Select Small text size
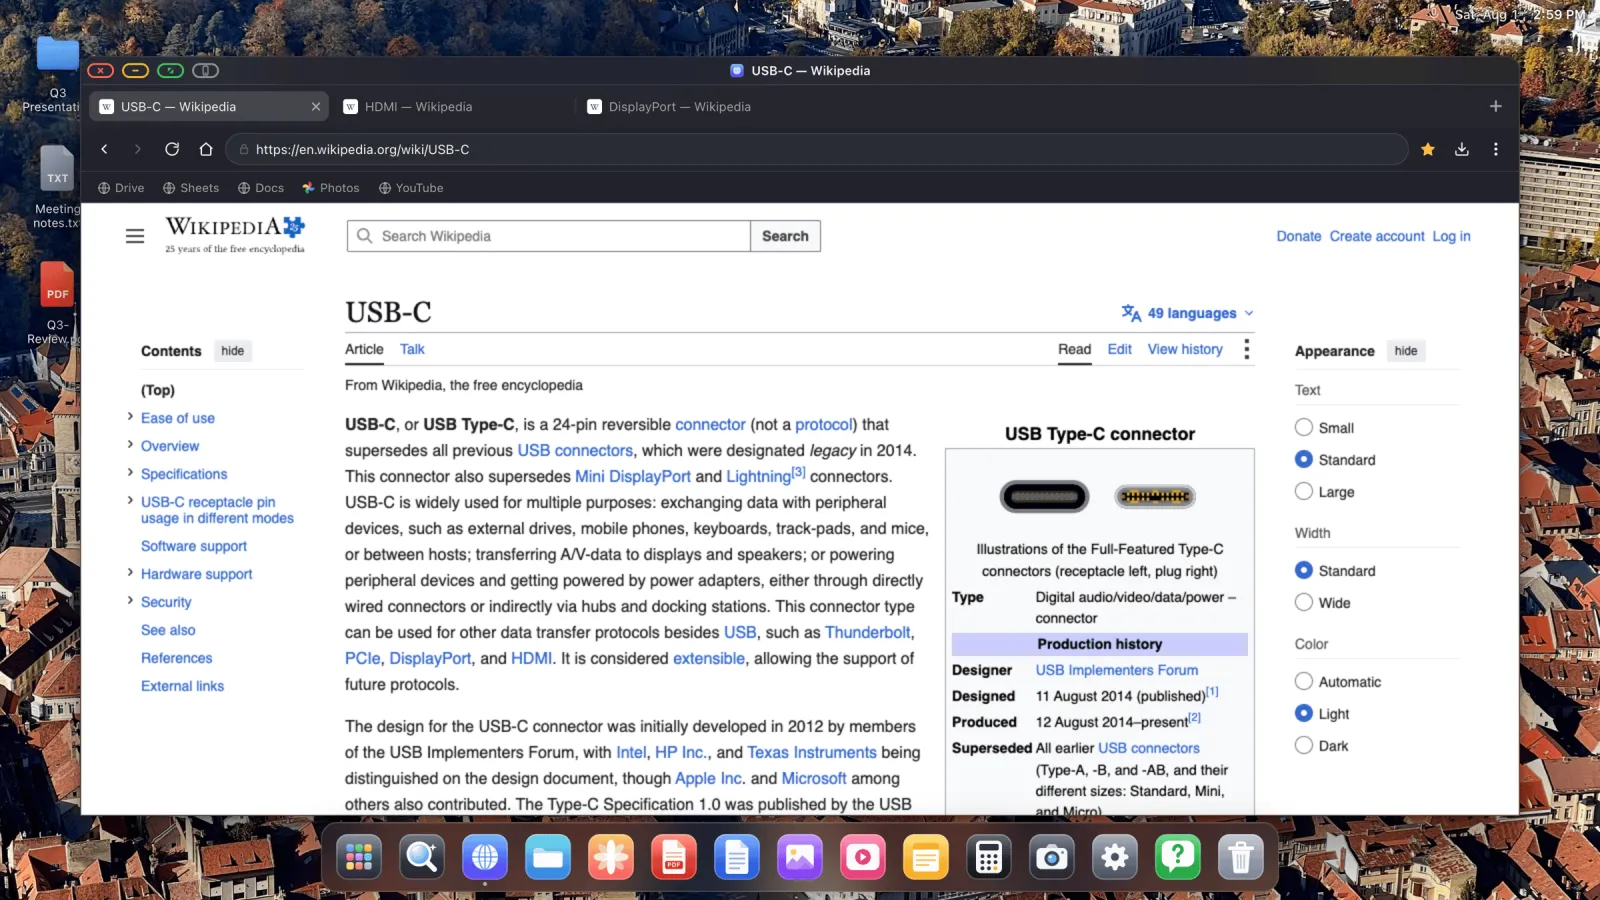1600x900 pixels. click(1304, 427)
